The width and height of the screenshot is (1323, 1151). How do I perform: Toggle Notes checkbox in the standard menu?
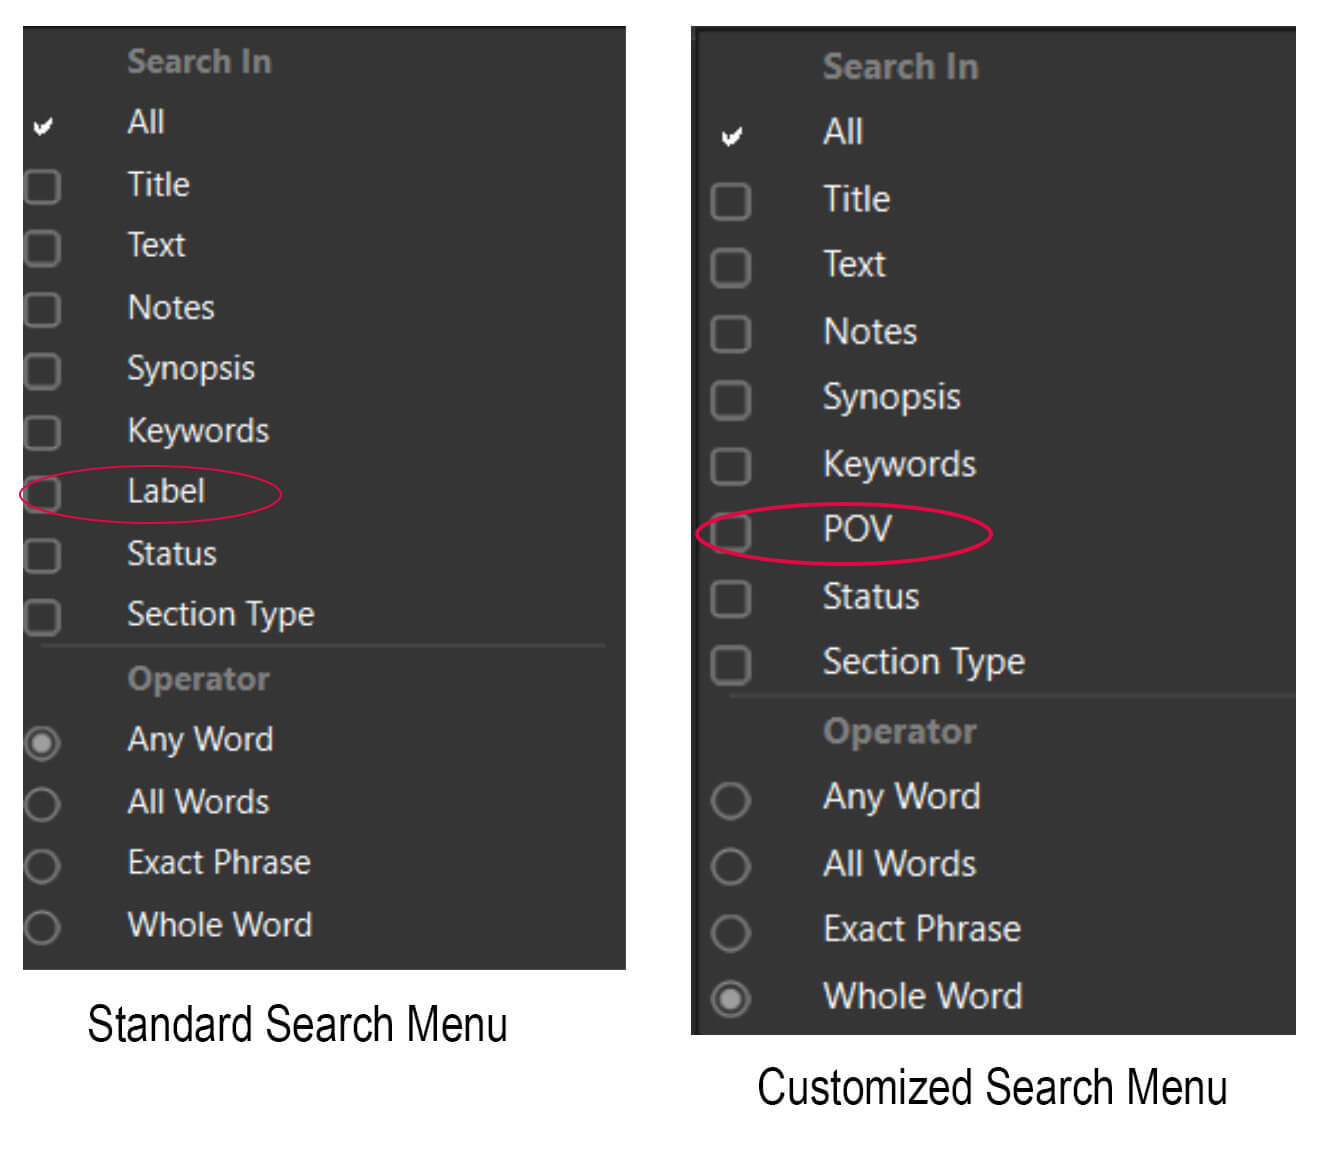tap(43, 309)
